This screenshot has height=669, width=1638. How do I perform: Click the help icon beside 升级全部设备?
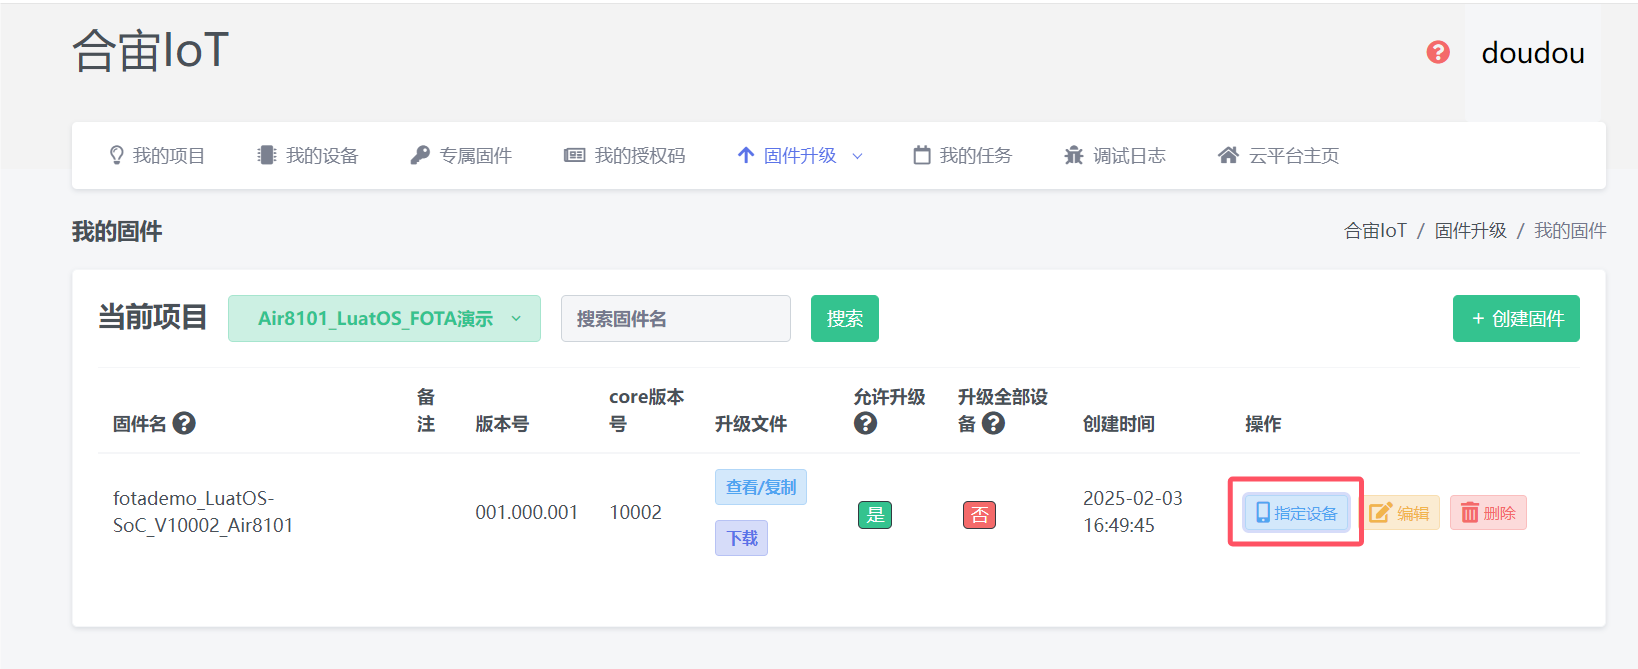pyautogui.click(x=993, y=423)
